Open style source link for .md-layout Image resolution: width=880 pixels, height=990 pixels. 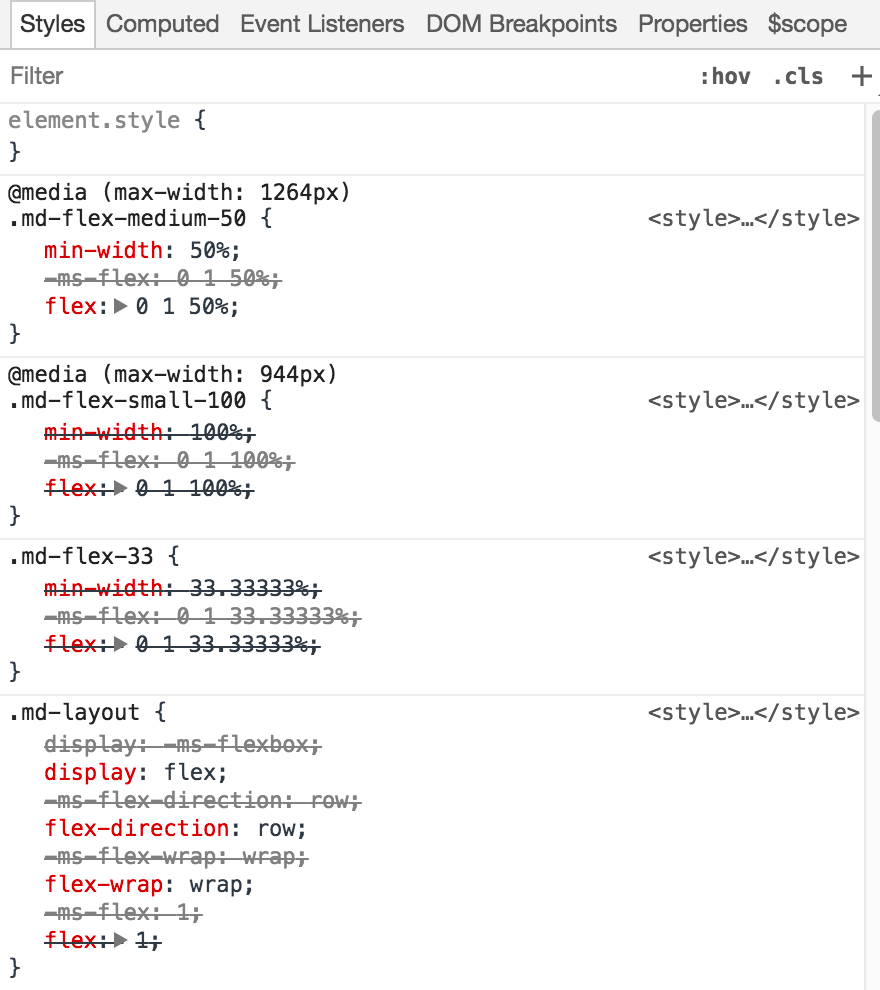coord(753,712)
